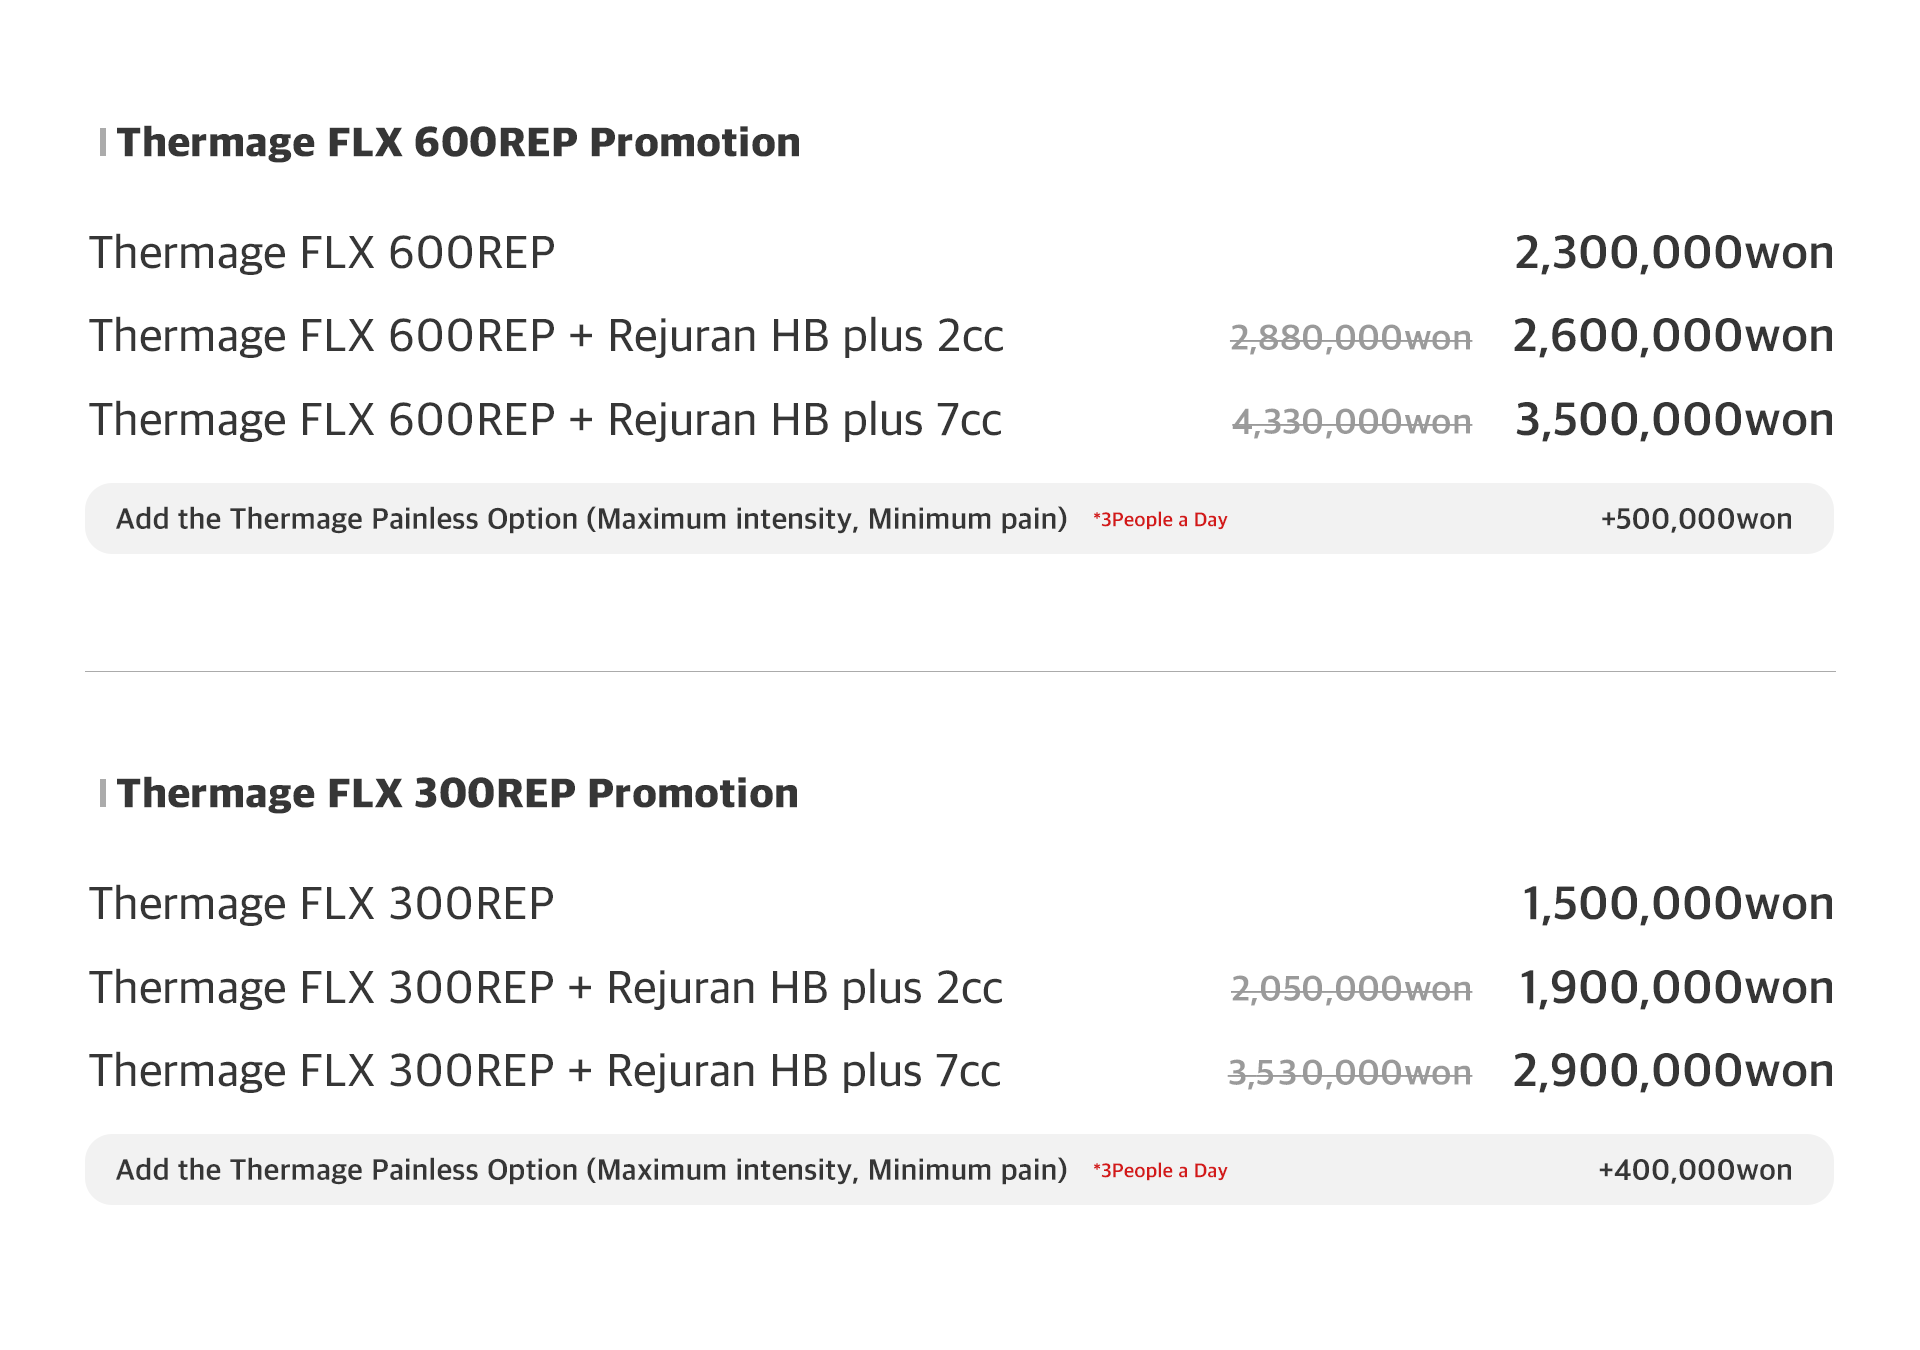The height and width of the screenshot is (1350, 1920).
Task: Click the crossed-out 2,050,000won price
Action: (1350, 989)
